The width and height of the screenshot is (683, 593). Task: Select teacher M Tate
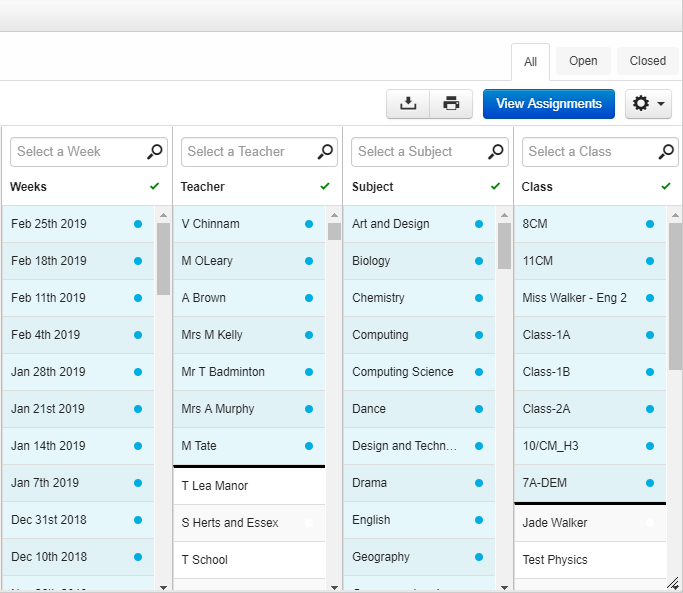[x=249, y=446]
